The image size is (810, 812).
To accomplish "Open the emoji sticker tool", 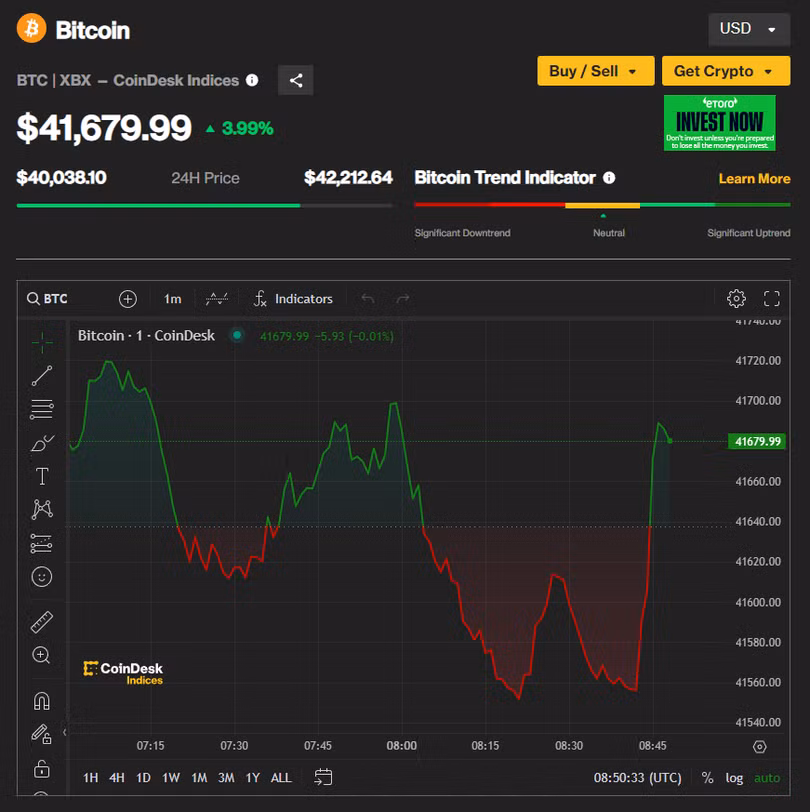I will tap(42, 576).
